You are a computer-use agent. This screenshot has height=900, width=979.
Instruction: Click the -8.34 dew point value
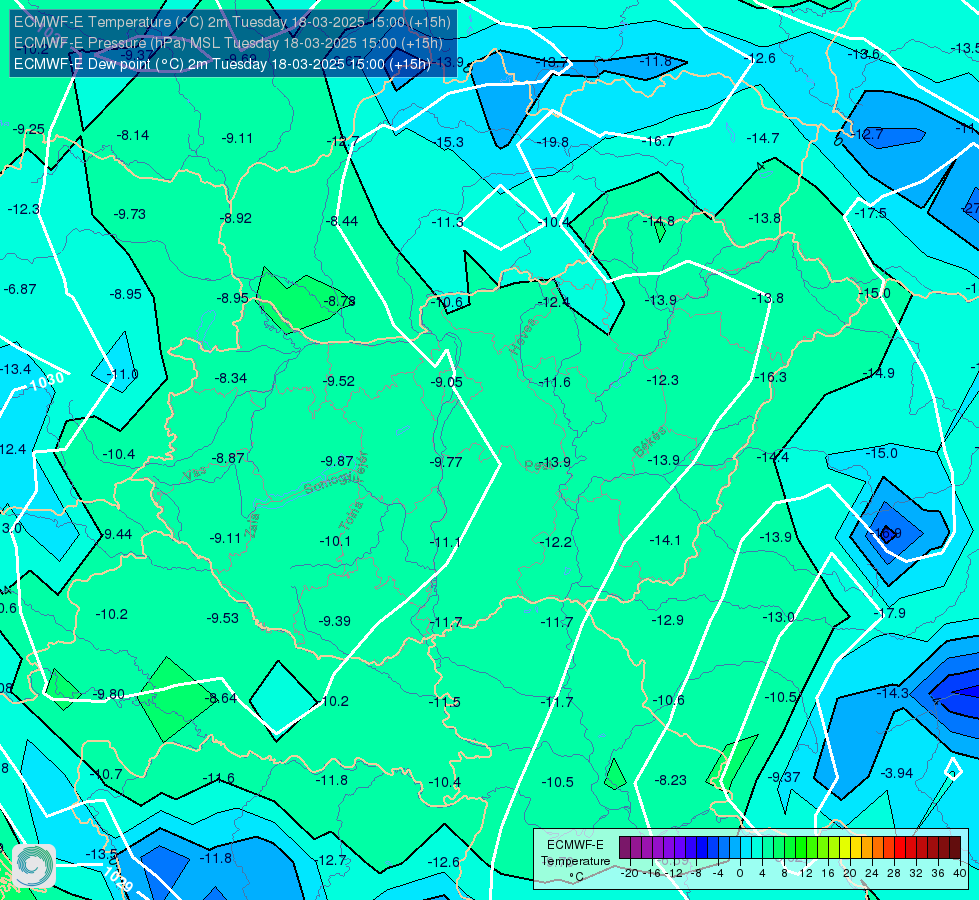(230, 378)
